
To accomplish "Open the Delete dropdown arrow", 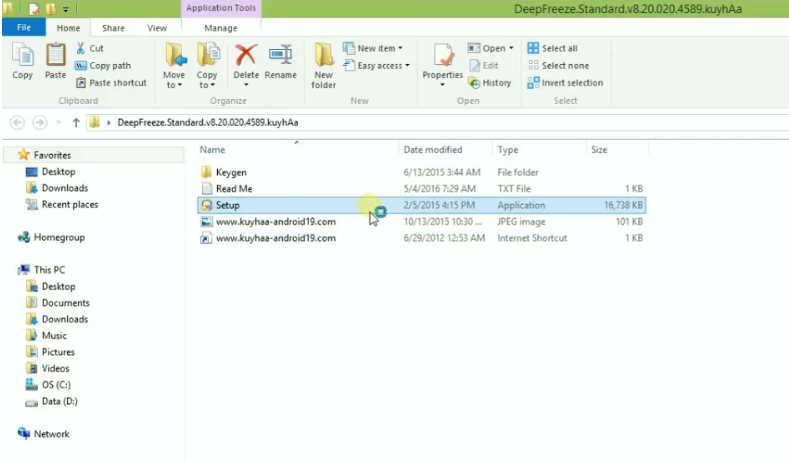I will pos(246,85).
